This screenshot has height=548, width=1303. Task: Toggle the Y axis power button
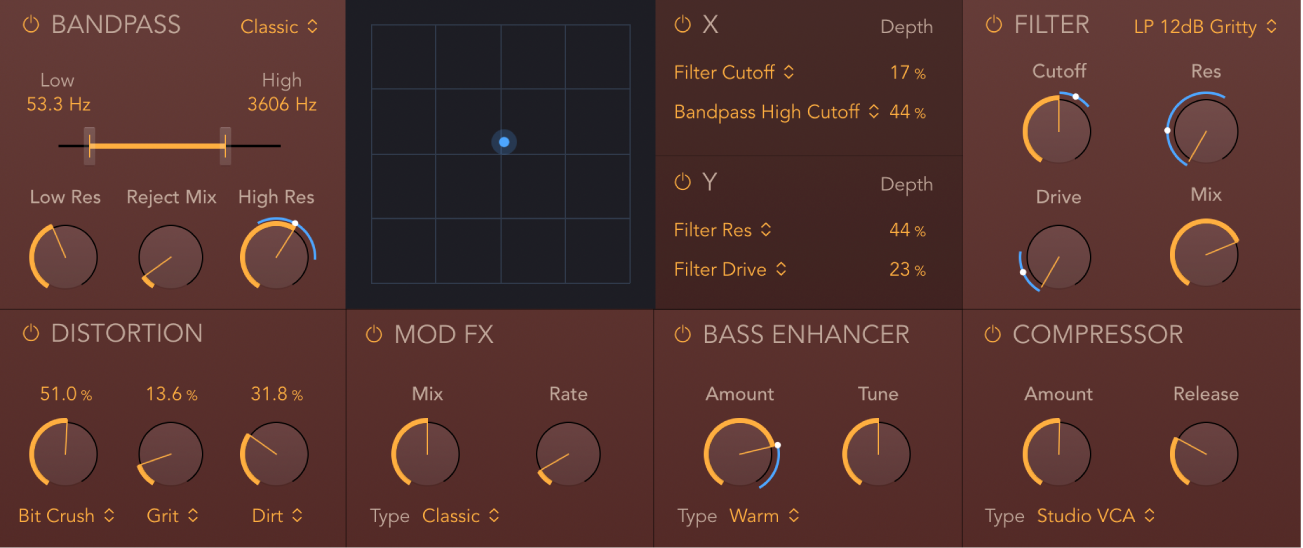tap(682, 182)
